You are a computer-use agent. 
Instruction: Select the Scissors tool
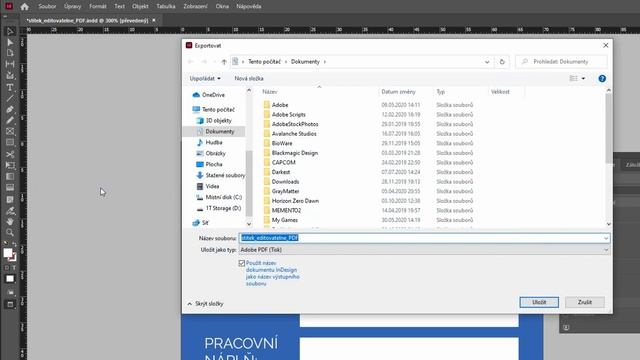coord(10,154)
